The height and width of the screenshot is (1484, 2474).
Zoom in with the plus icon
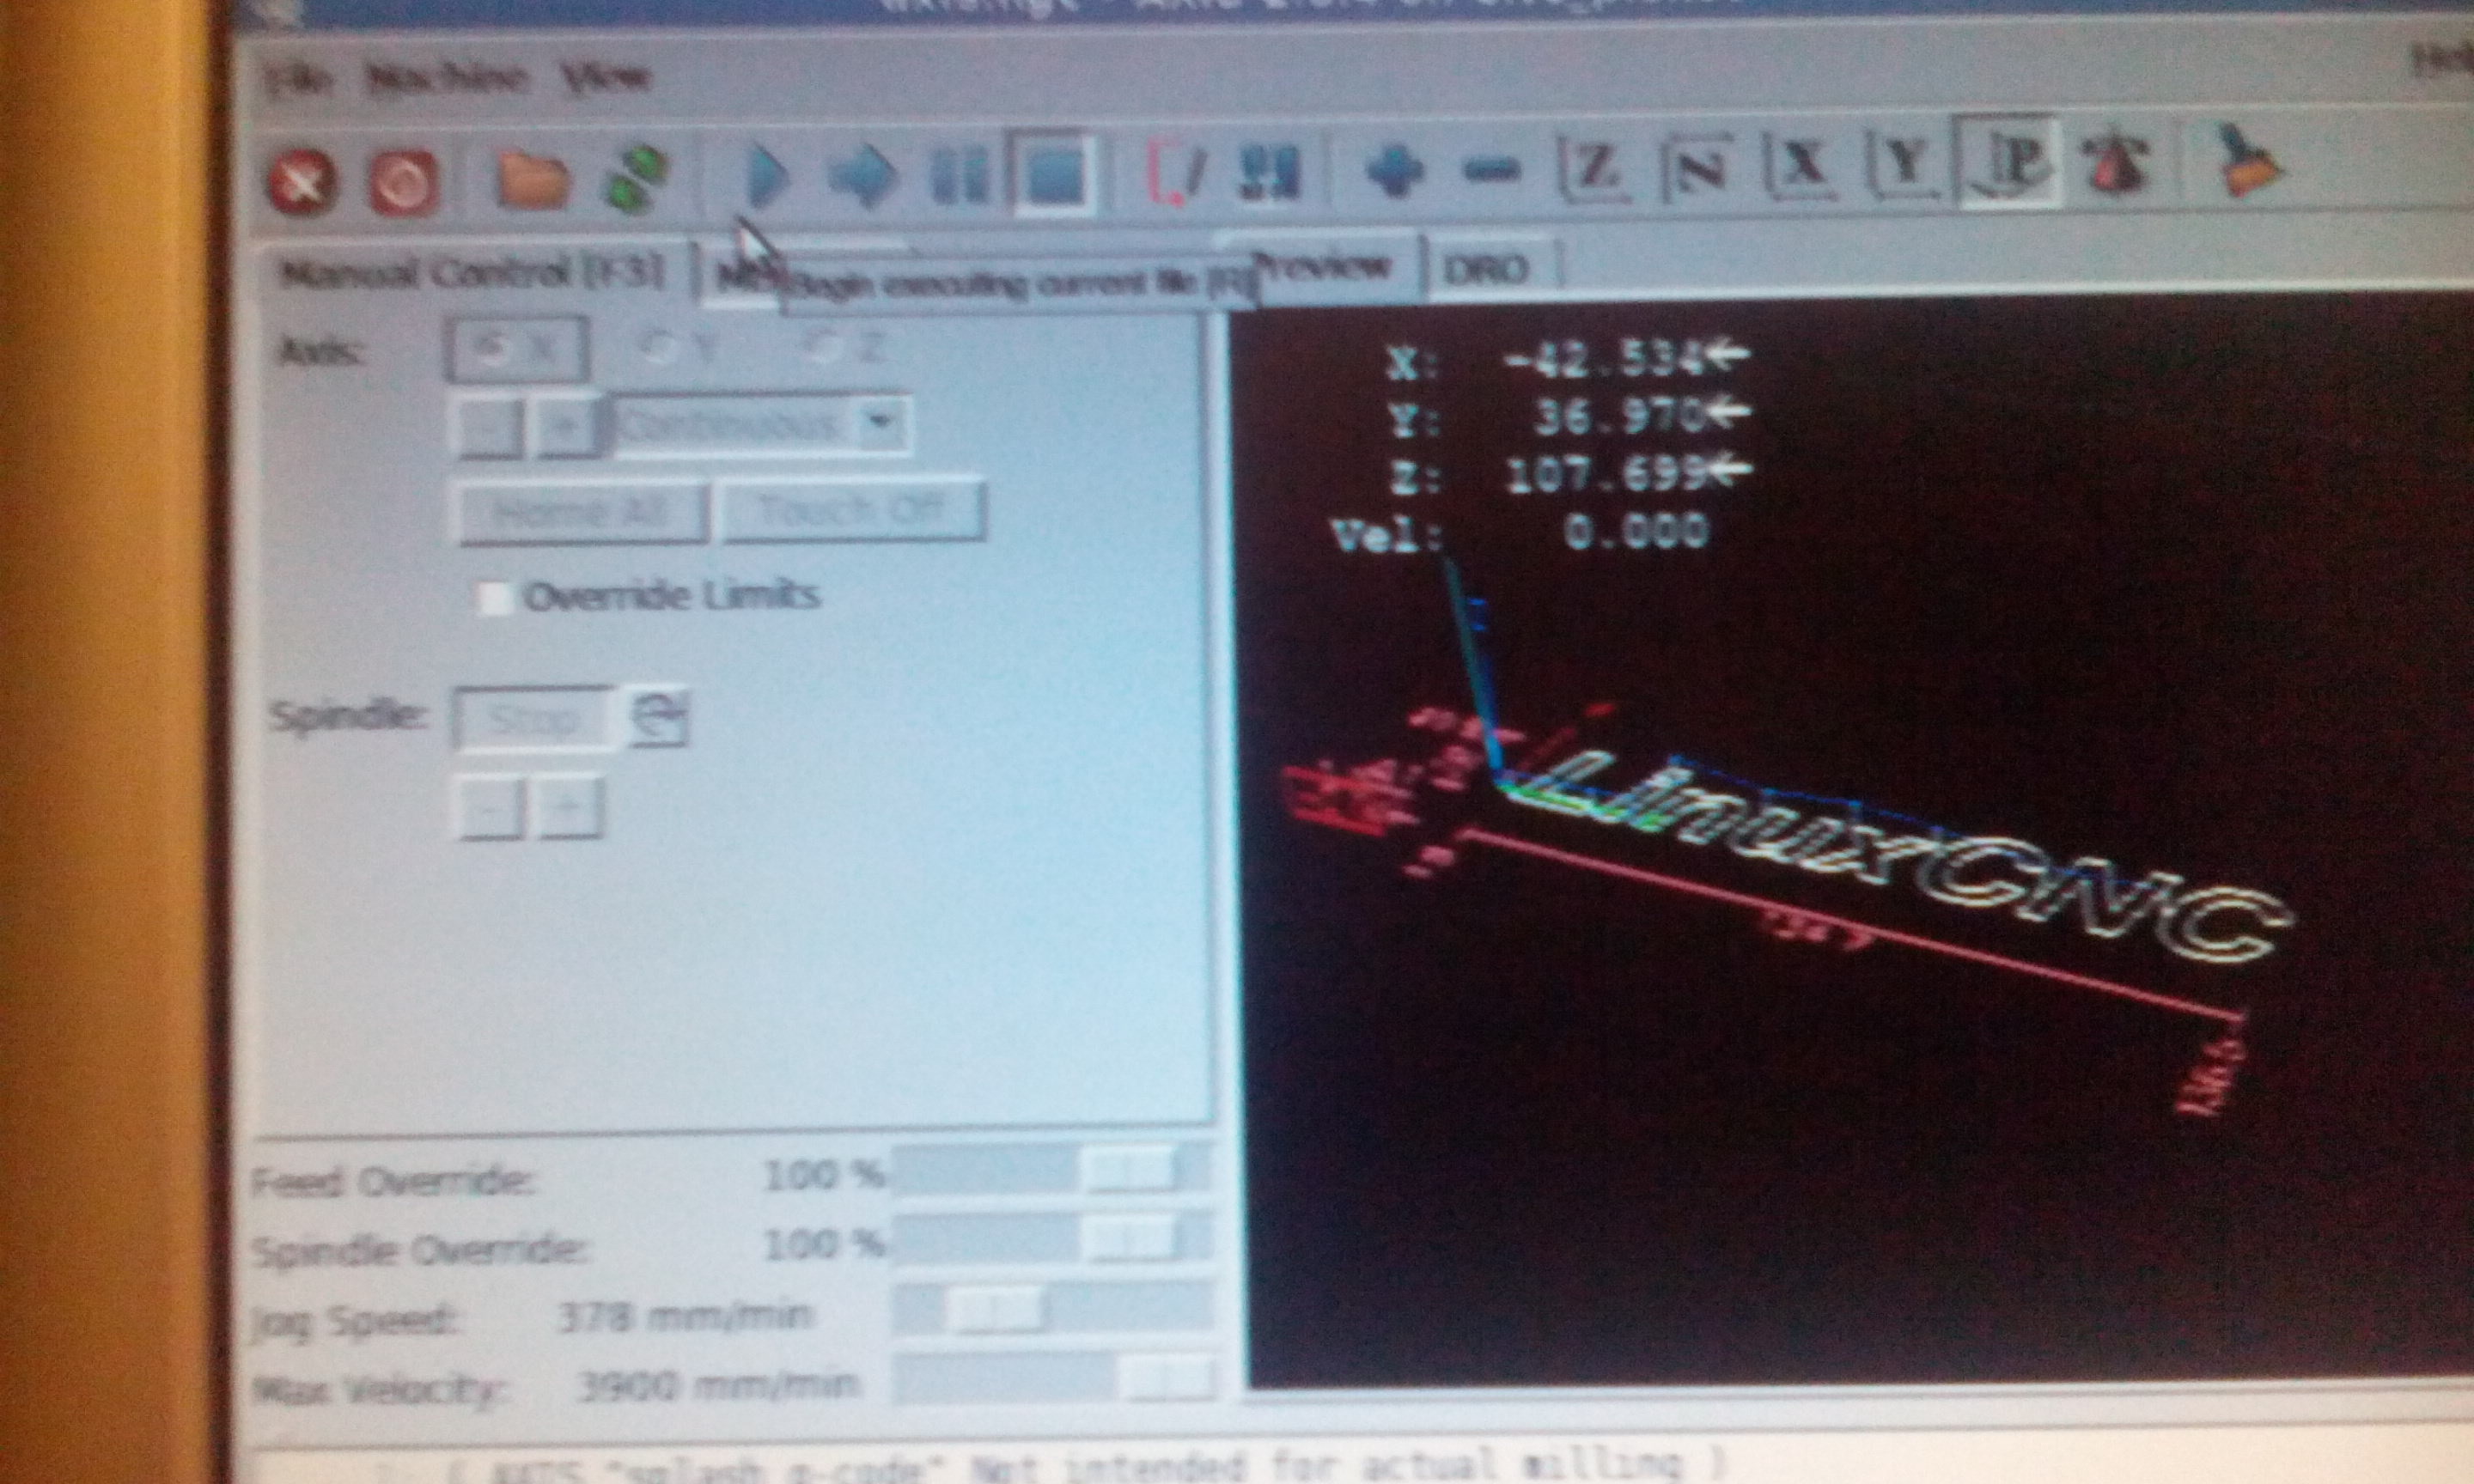click(1394, 172)
